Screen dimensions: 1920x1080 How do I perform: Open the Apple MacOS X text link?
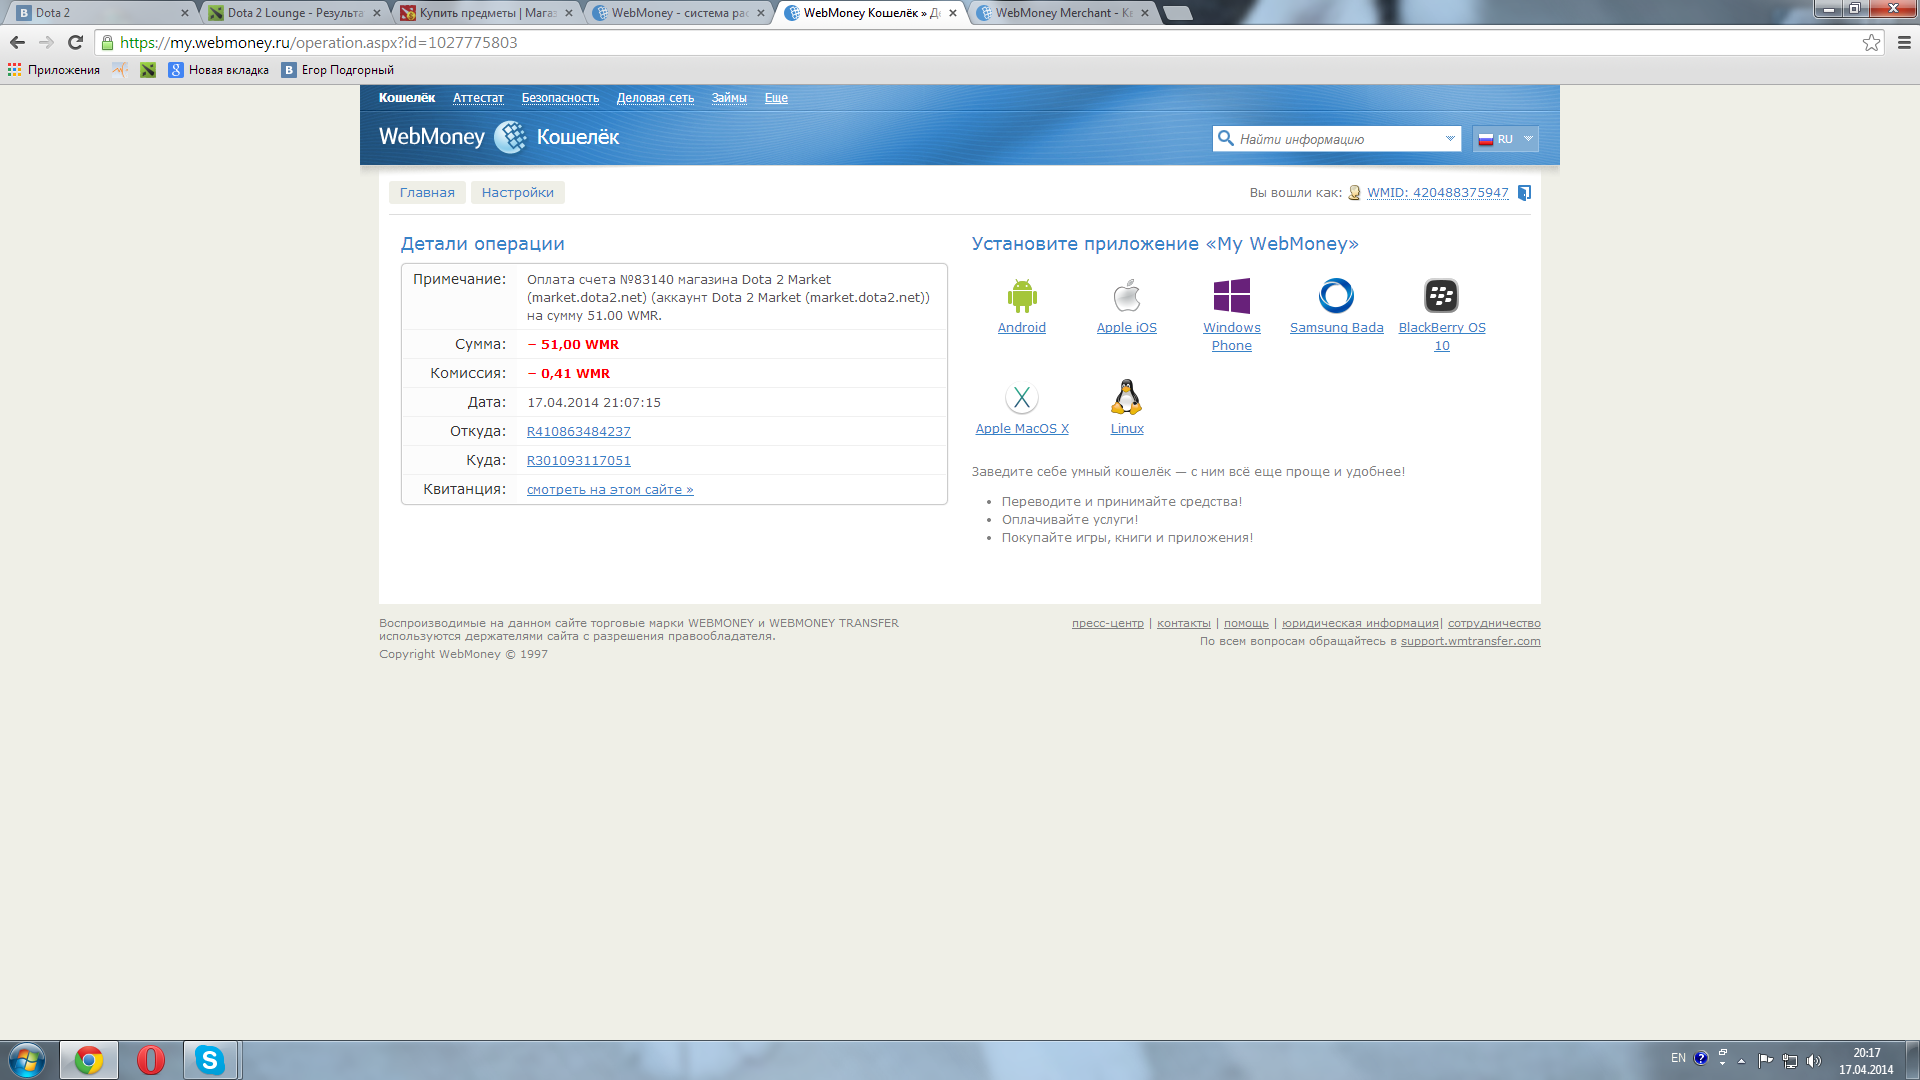1022,429
